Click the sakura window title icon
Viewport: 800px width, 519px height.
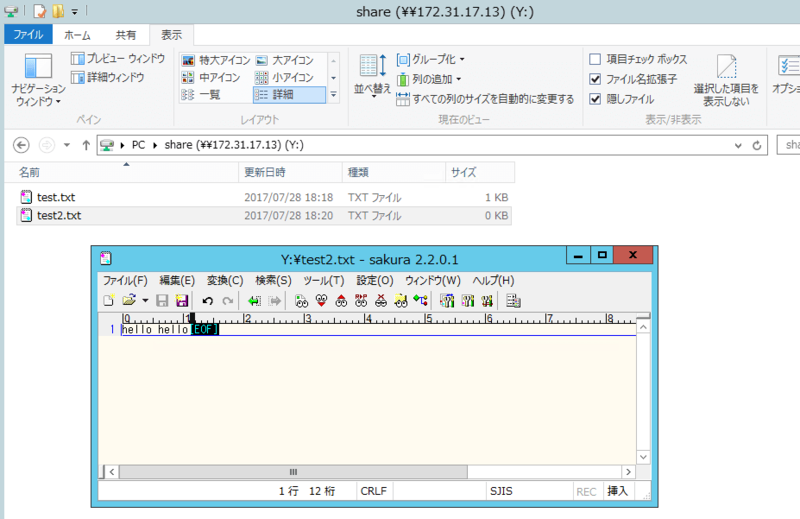point(106,258)
